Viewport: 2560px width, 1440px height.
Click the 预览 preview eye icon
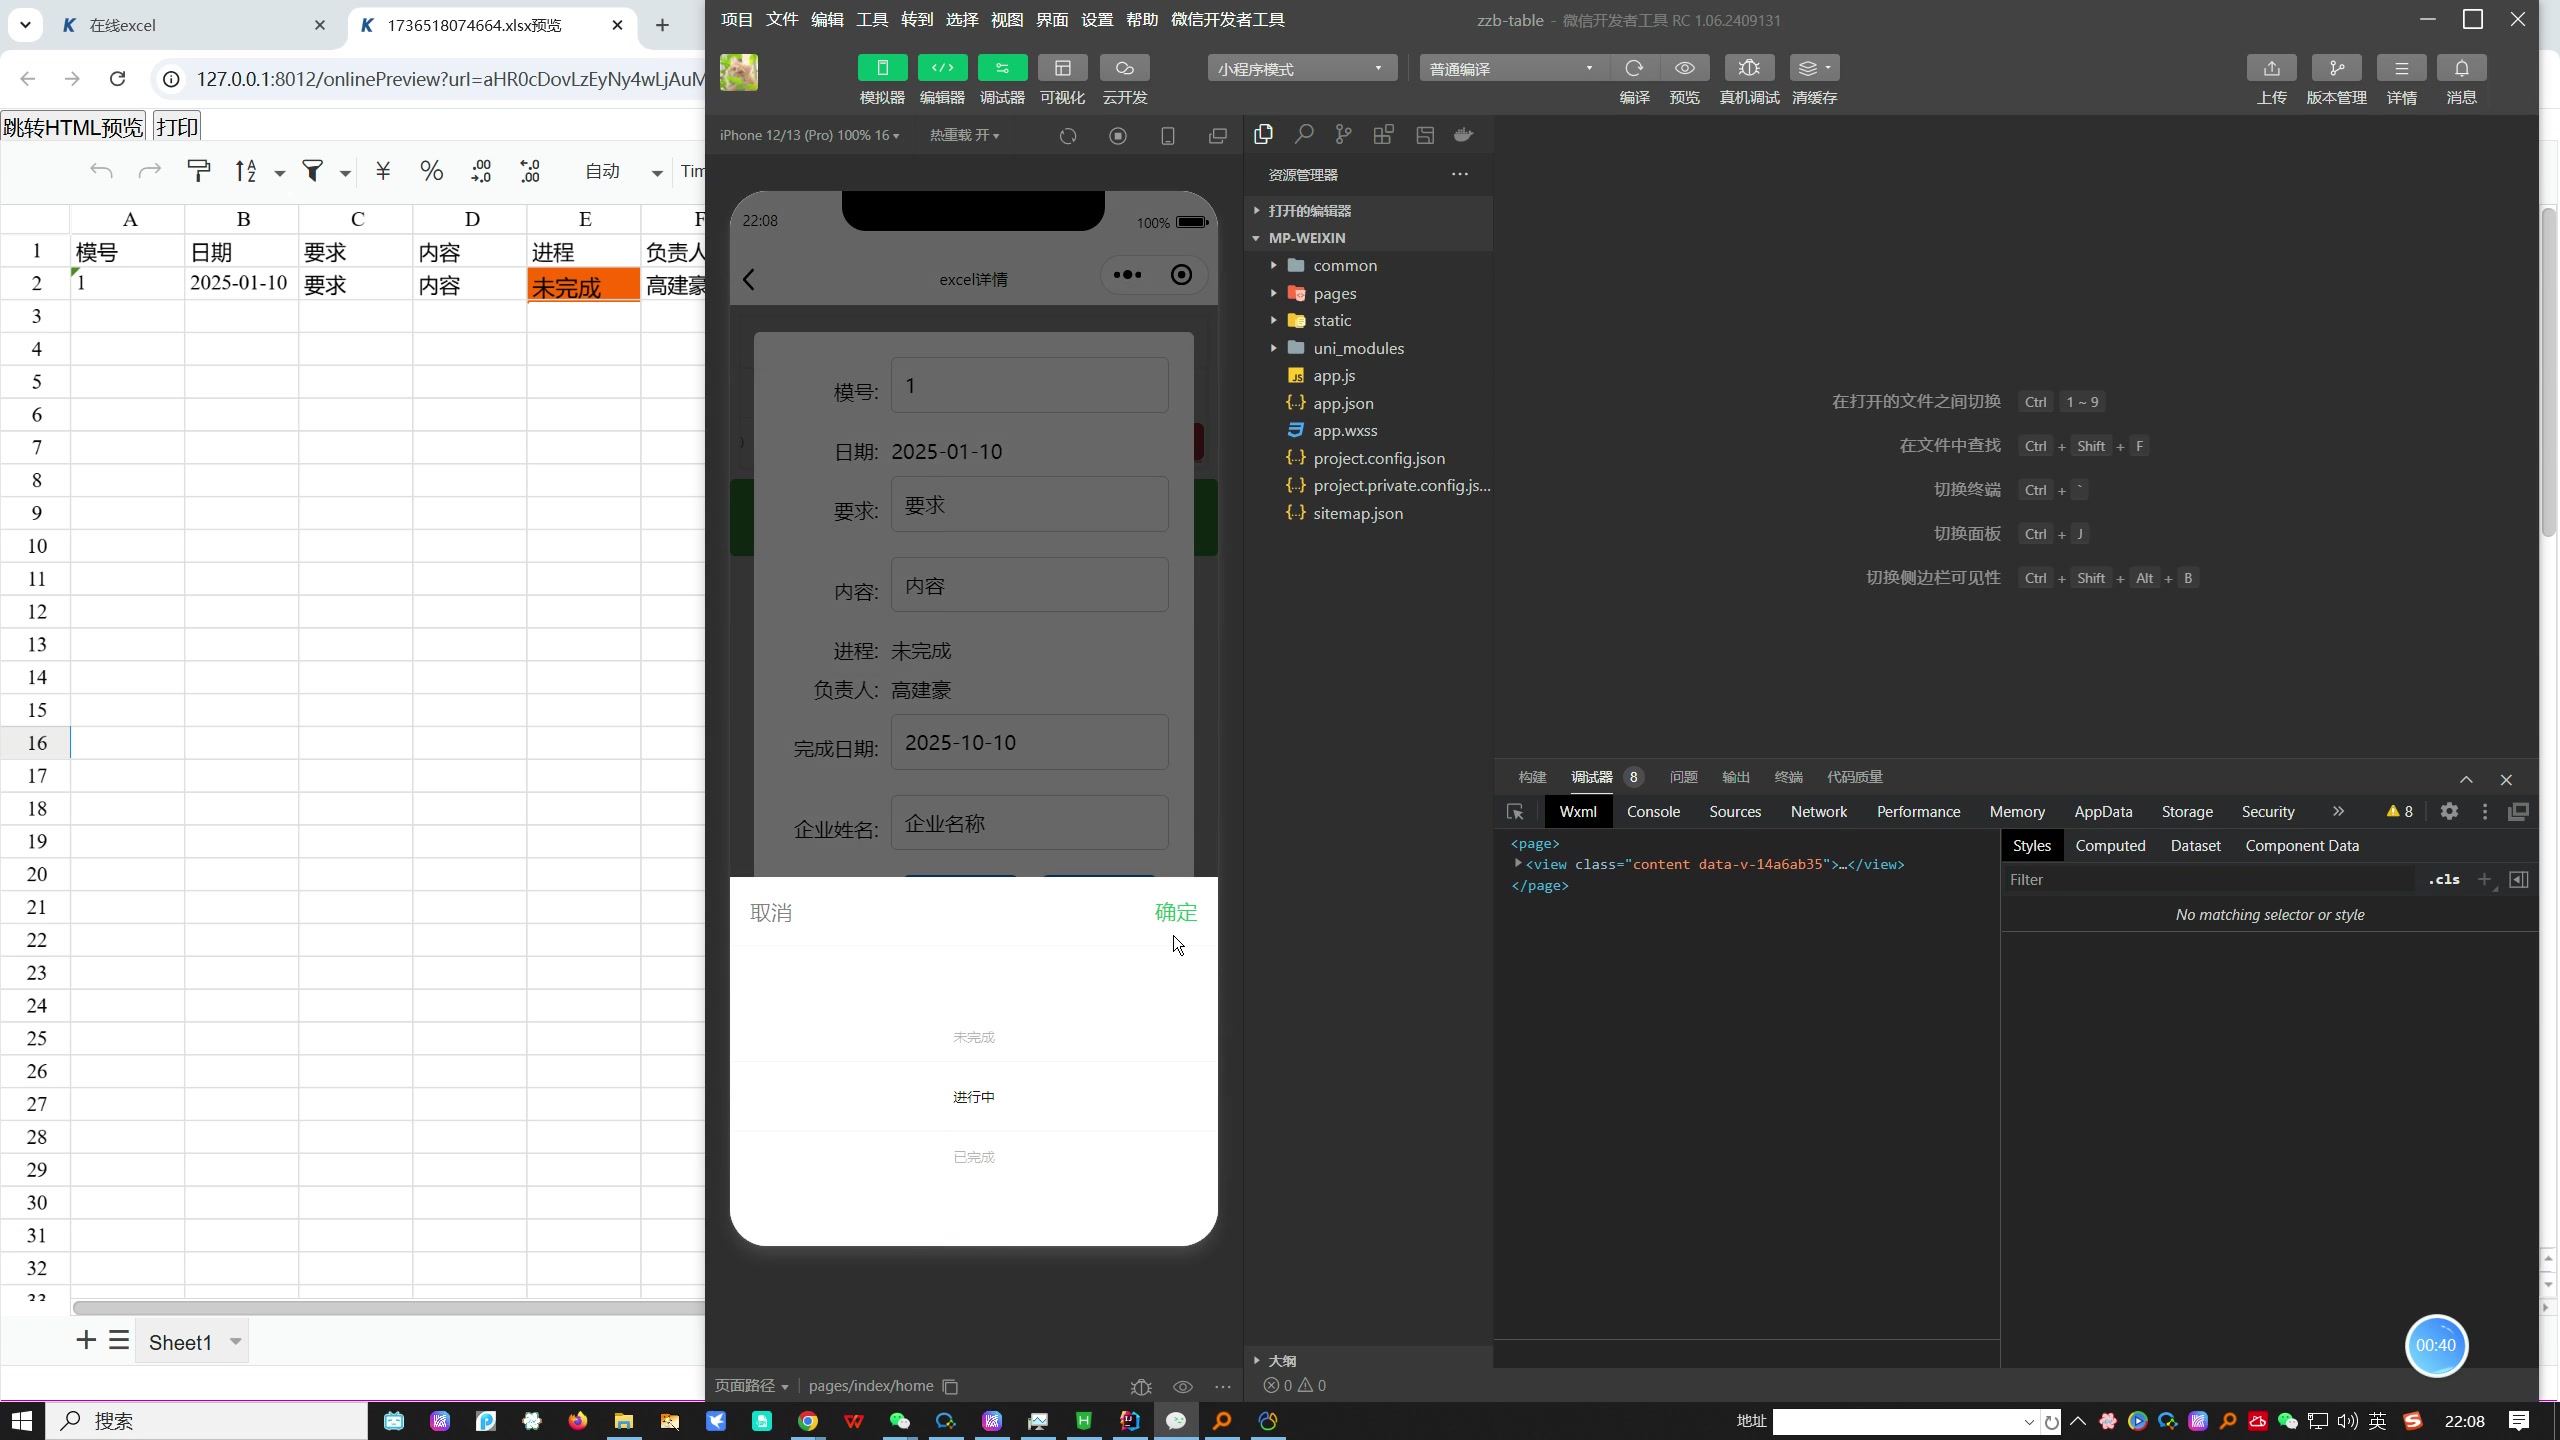point(1684,68)
